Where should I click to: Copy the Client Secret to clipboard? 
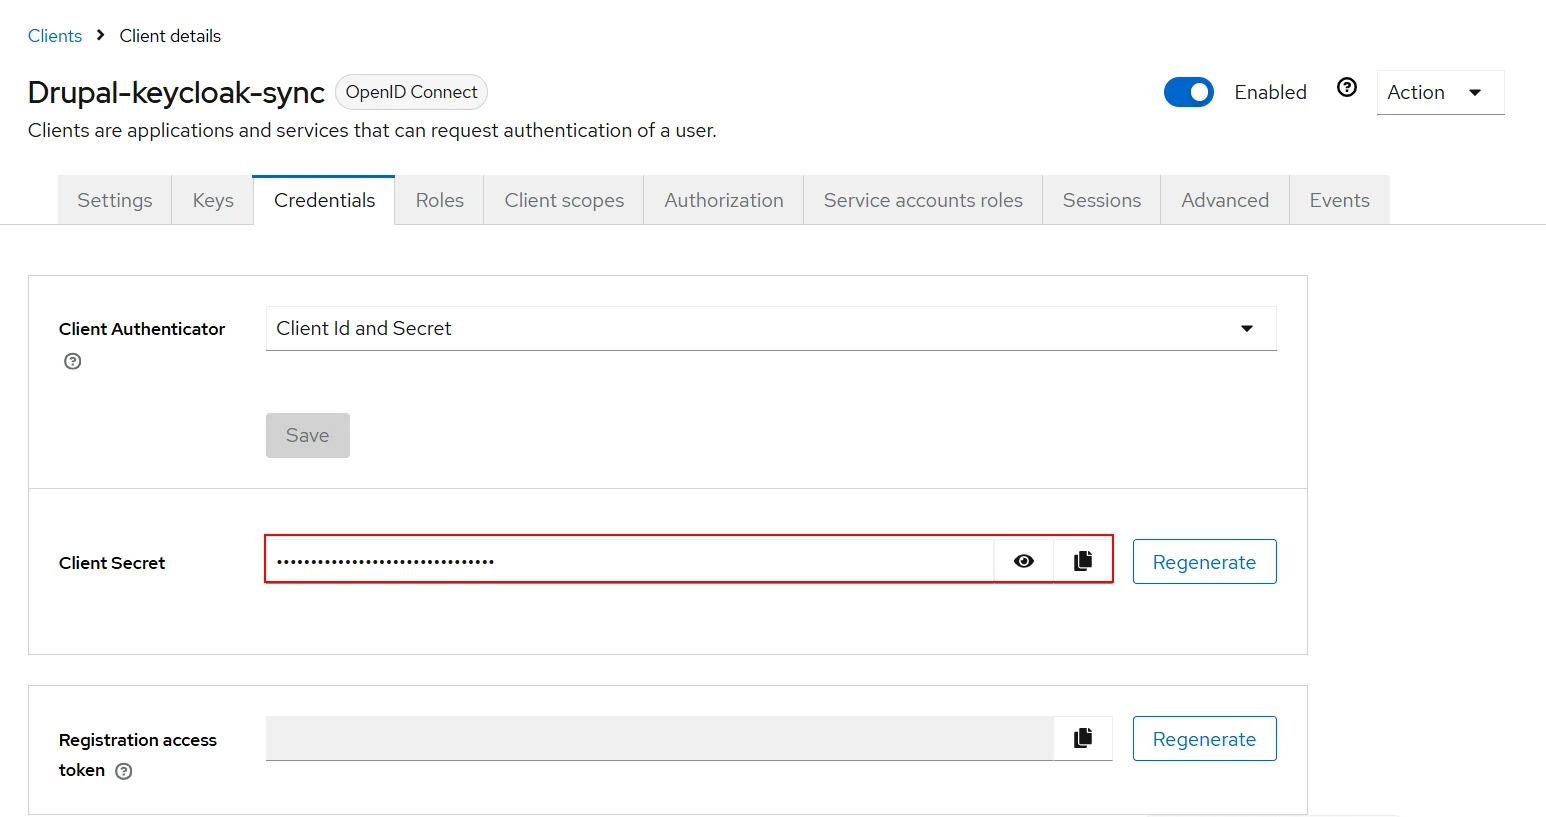click(1082, 561)
